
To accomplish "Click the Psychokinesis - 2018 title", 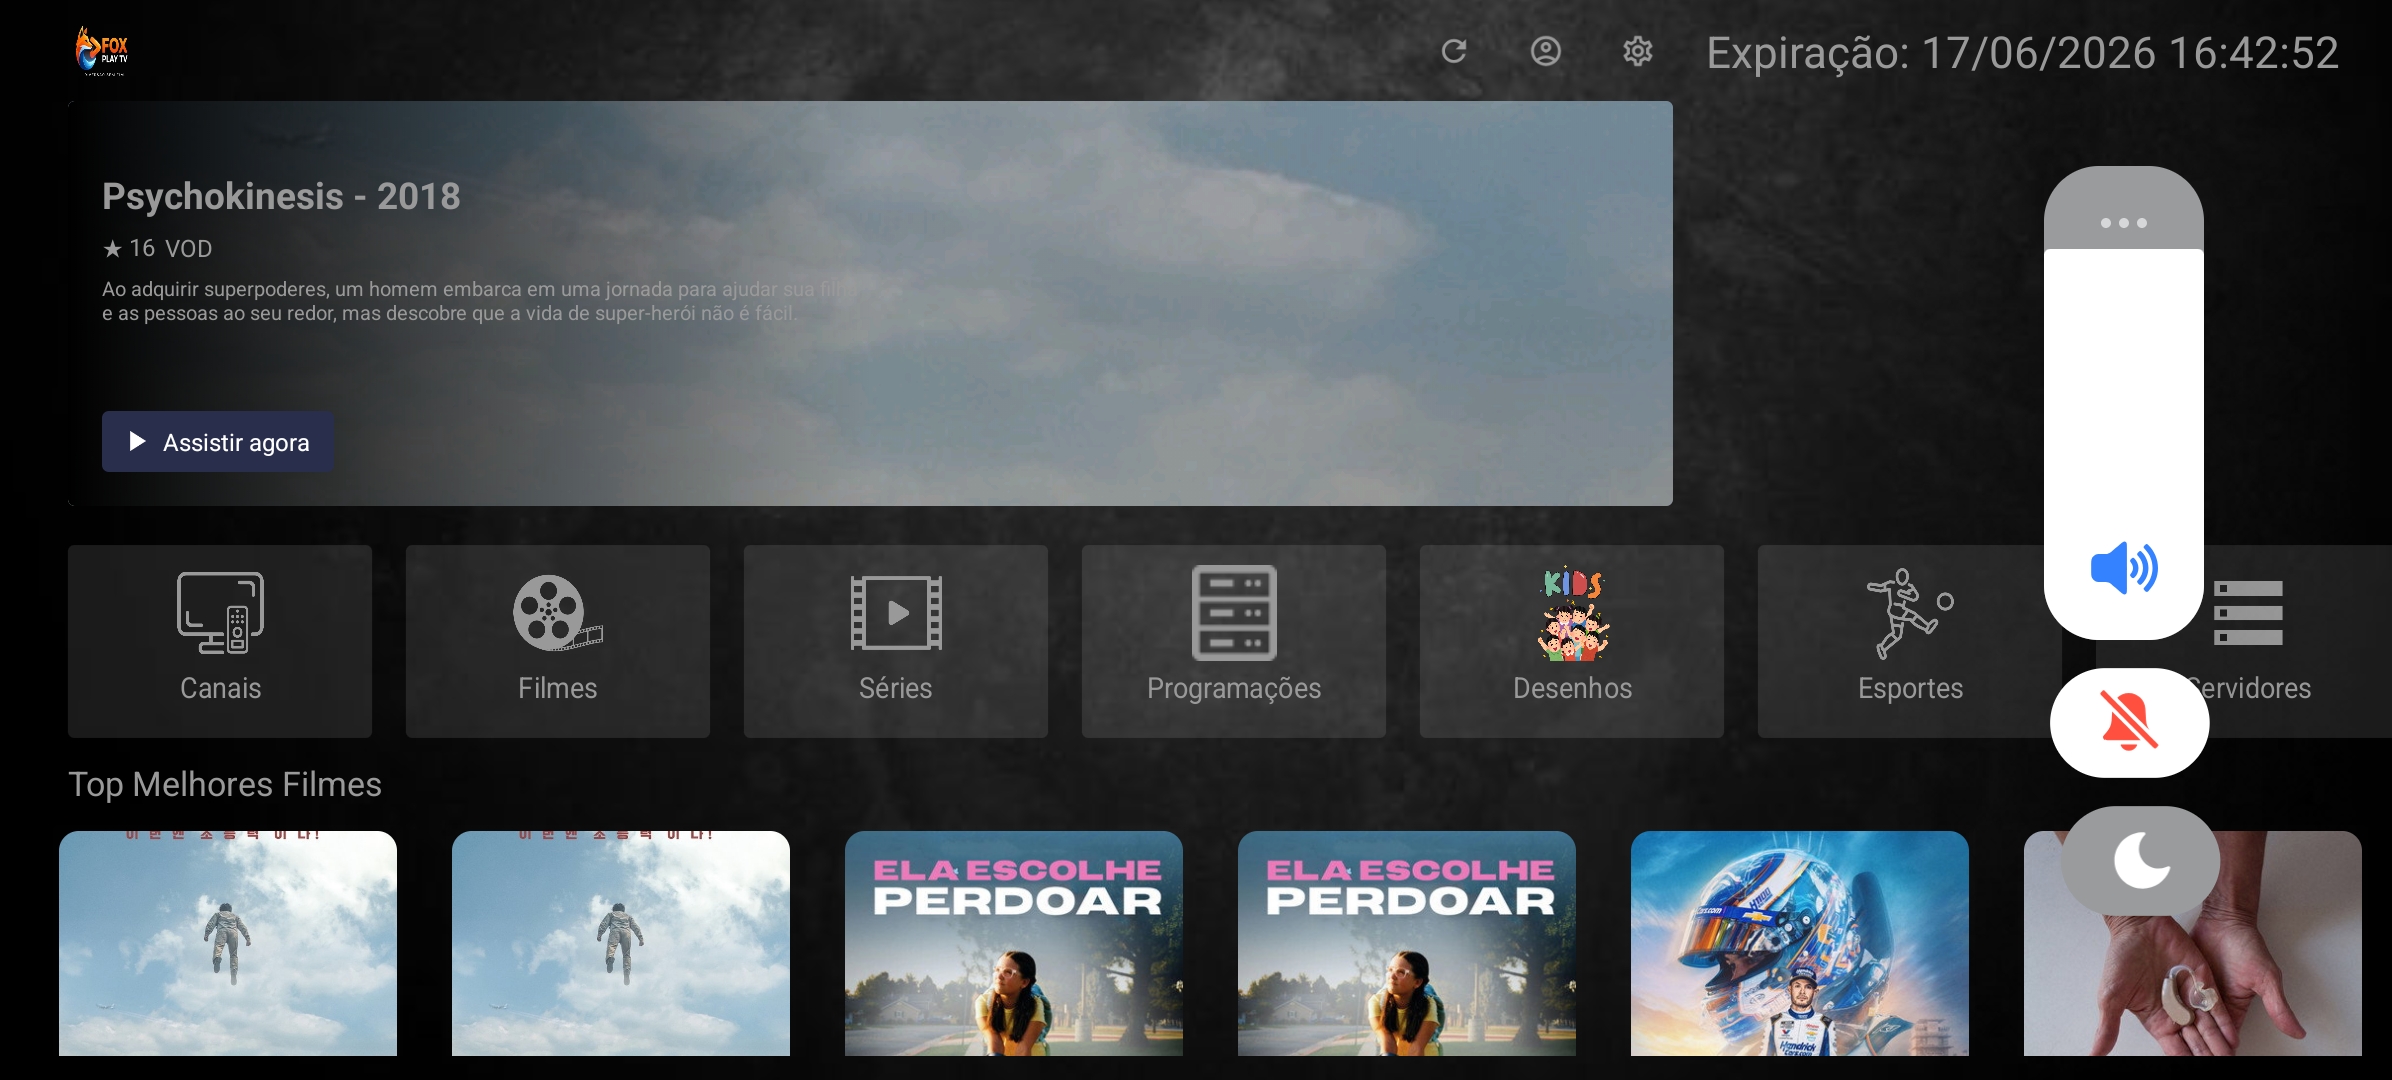I will pyautogui.click(x=281, y=196).
